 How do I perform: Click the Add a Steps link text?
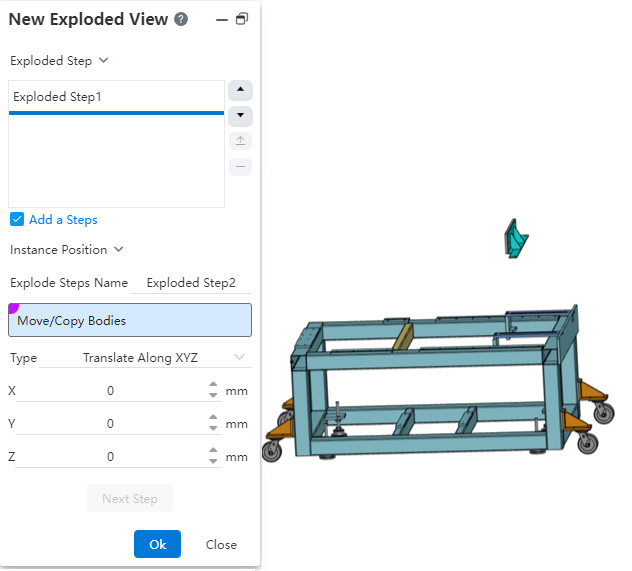63,220
